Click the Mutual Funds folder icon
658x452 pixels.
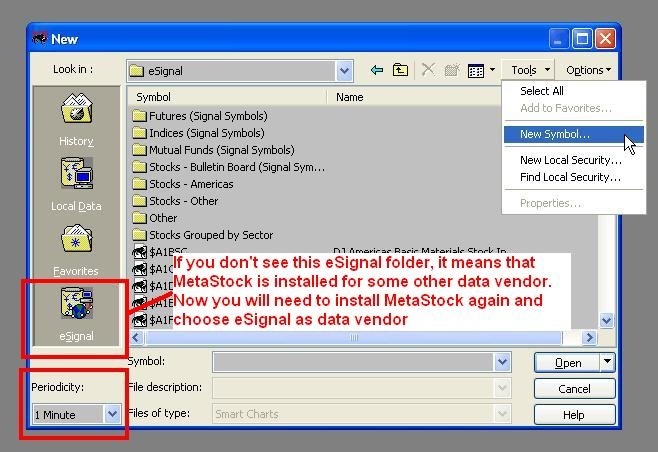point(139,150)
